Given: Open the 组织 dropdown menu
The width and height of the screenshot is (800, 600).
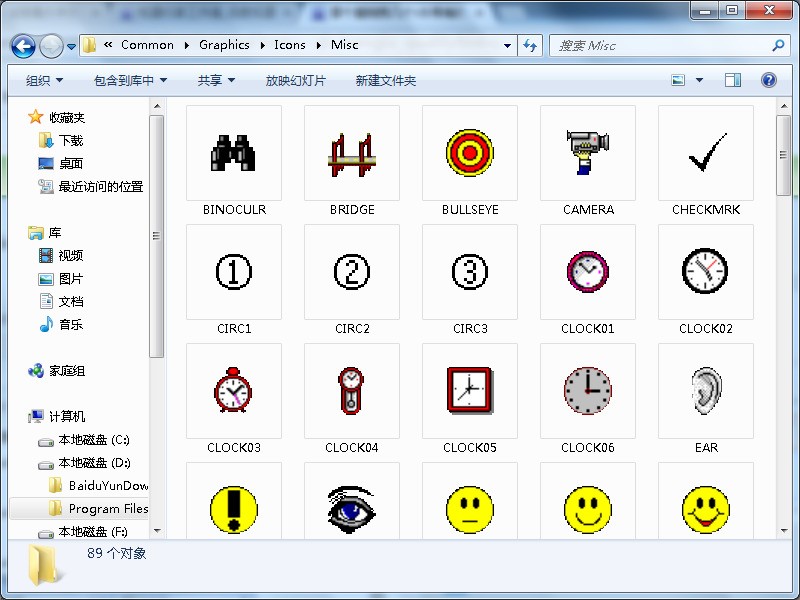Looking at the screenshot, I should pyautogui.click(x=44, y=80).
